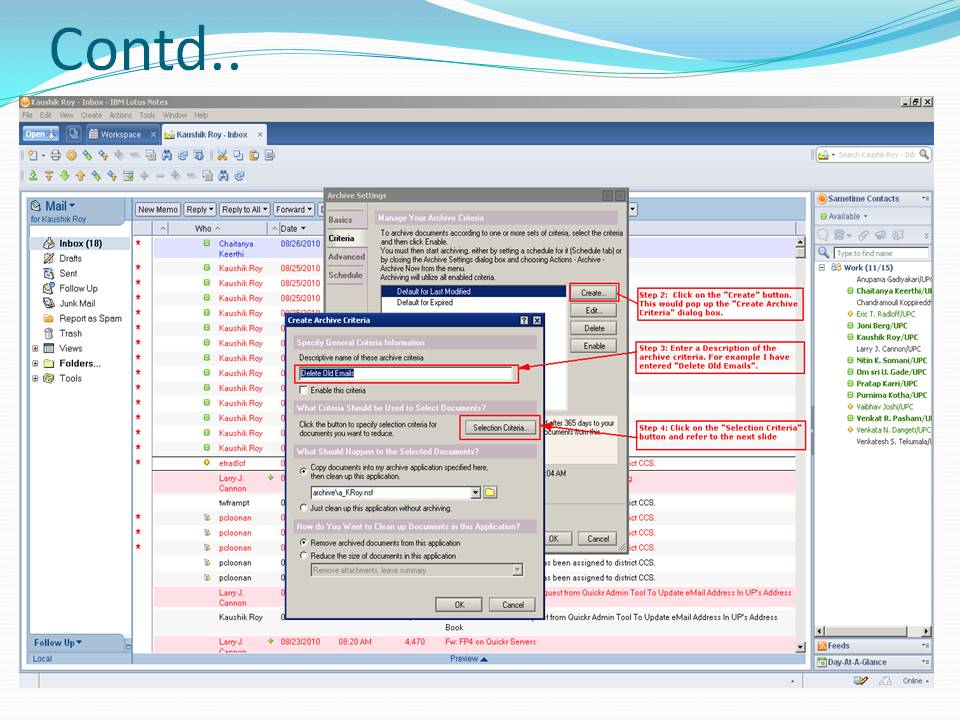This screenshot has width=960, height=720.
Task: Select Just clean up without archiving radio
Action: coord(303,508)
